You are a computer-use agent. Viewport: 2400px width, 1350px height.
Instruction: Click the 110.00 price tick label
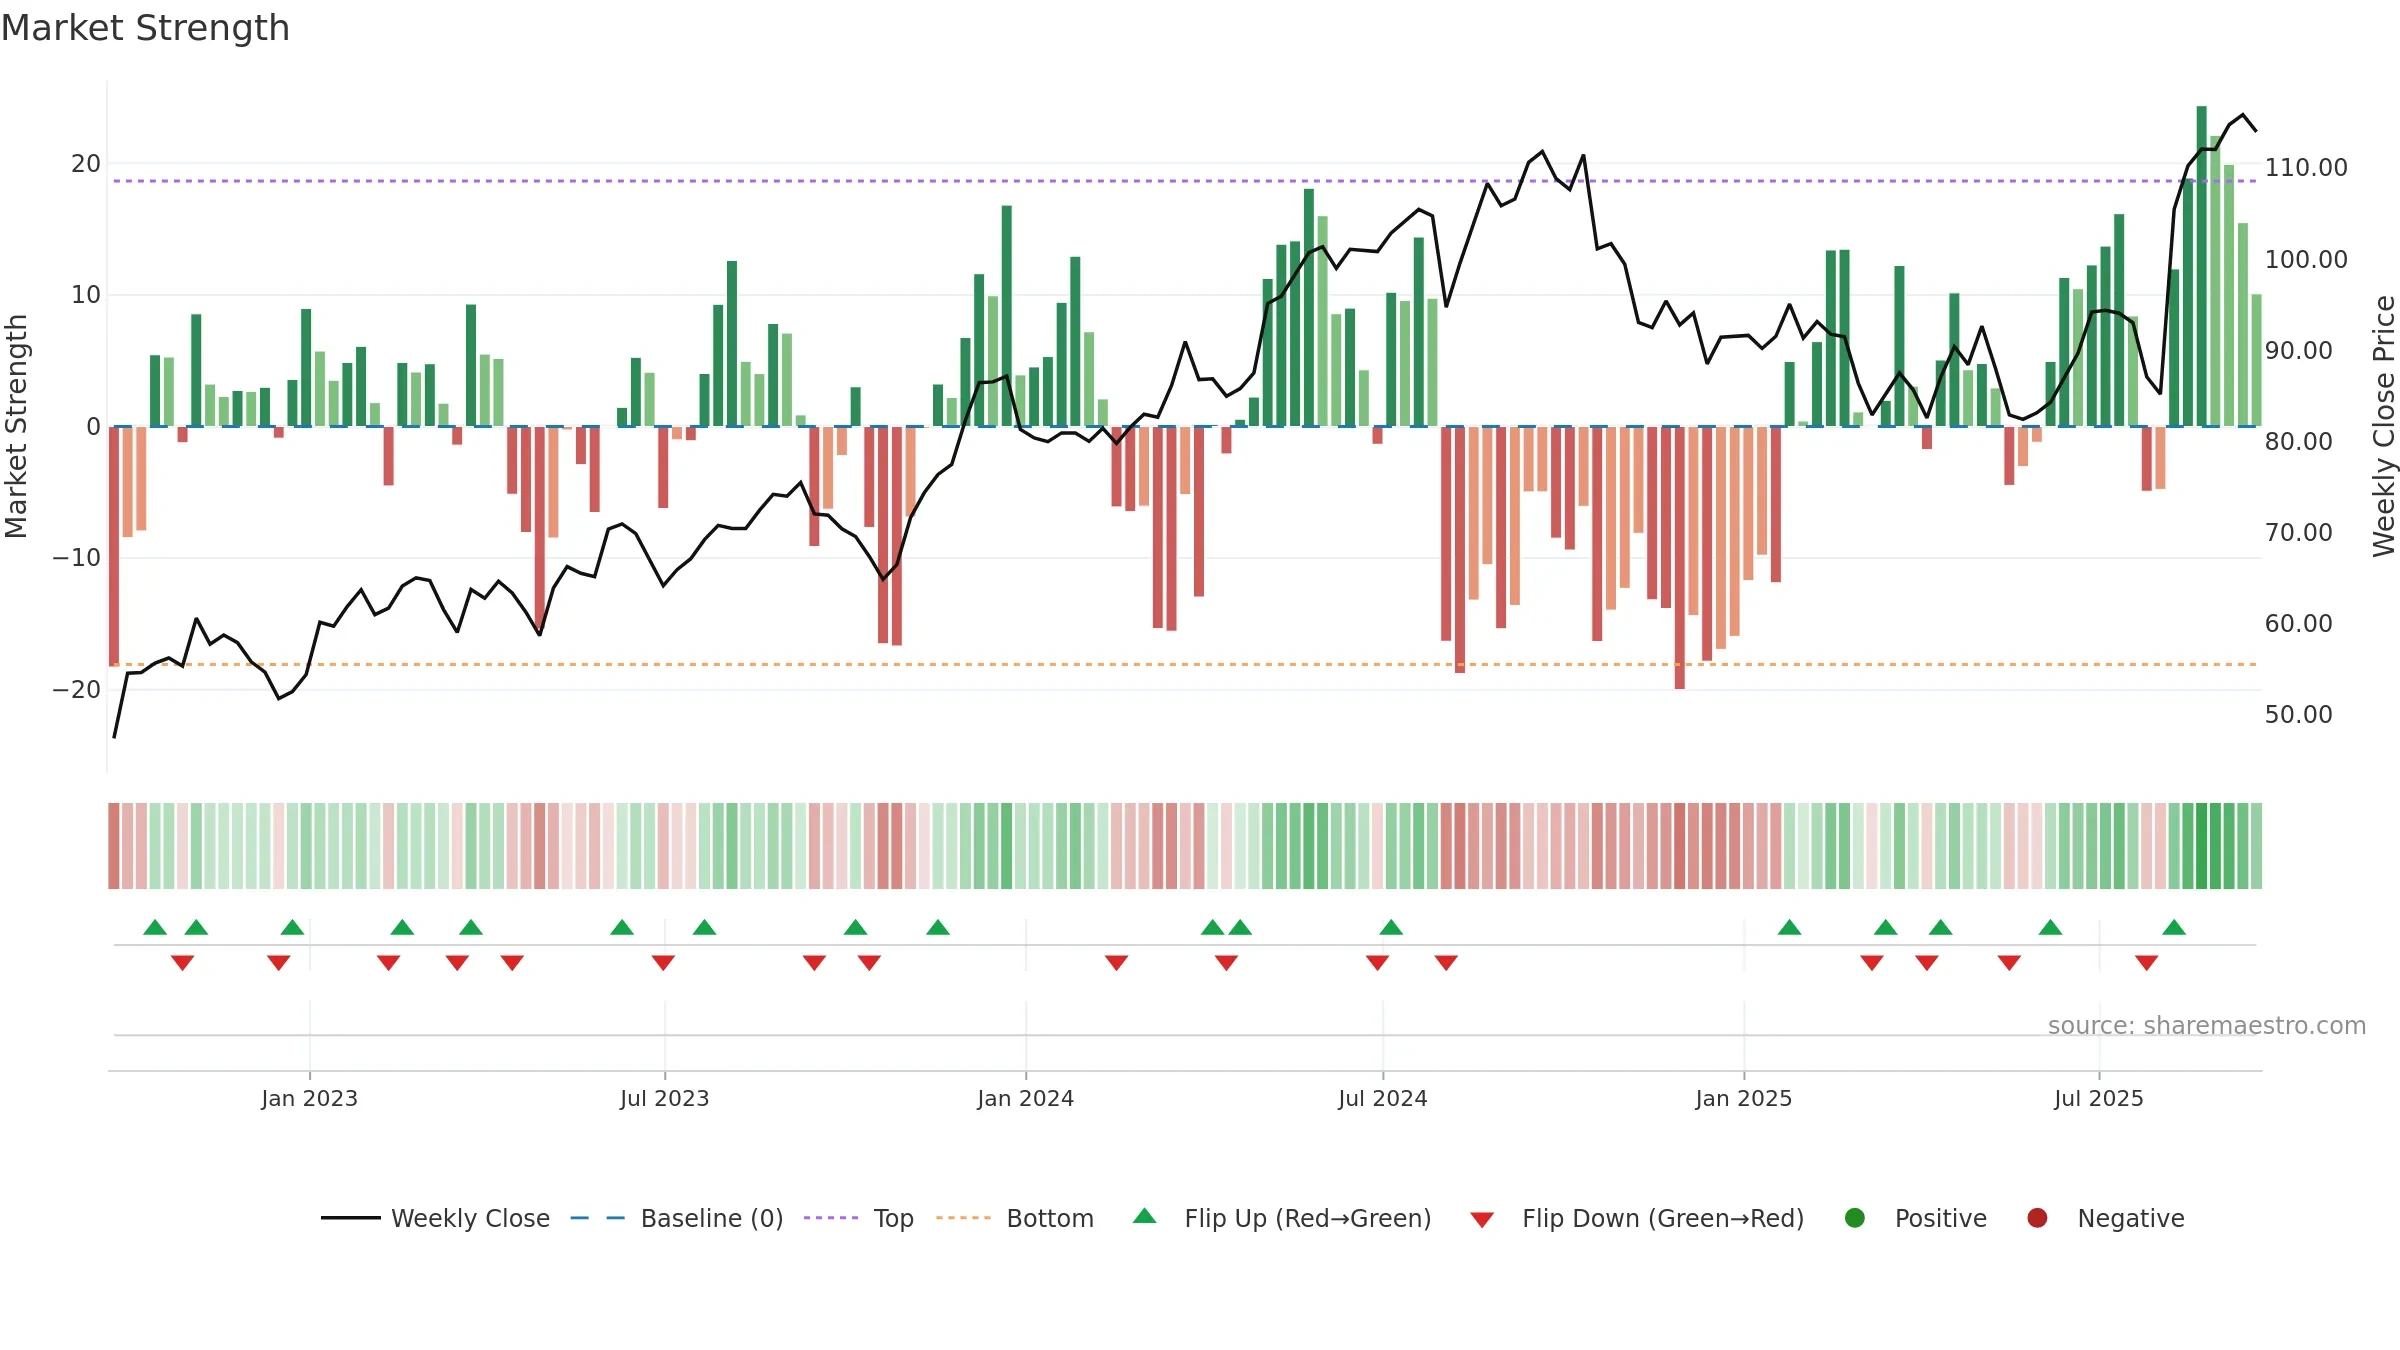point(2306,167)
